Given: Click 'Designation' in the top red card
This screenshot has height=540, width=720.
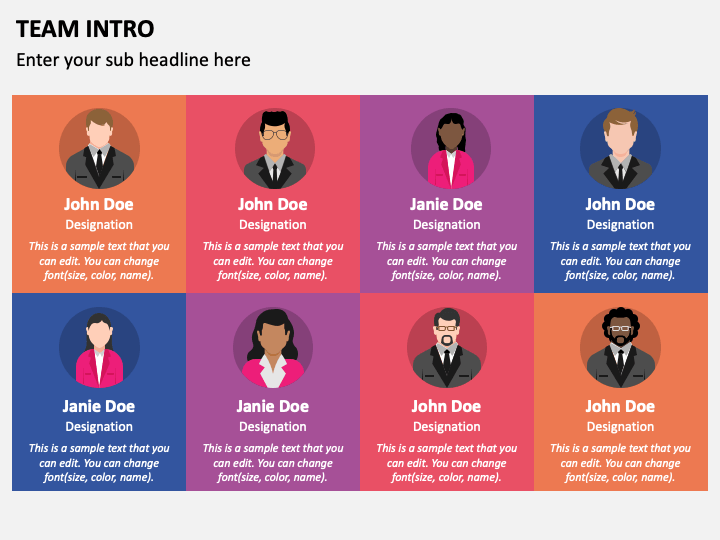Looking at the screenshot, I should 273,225.
